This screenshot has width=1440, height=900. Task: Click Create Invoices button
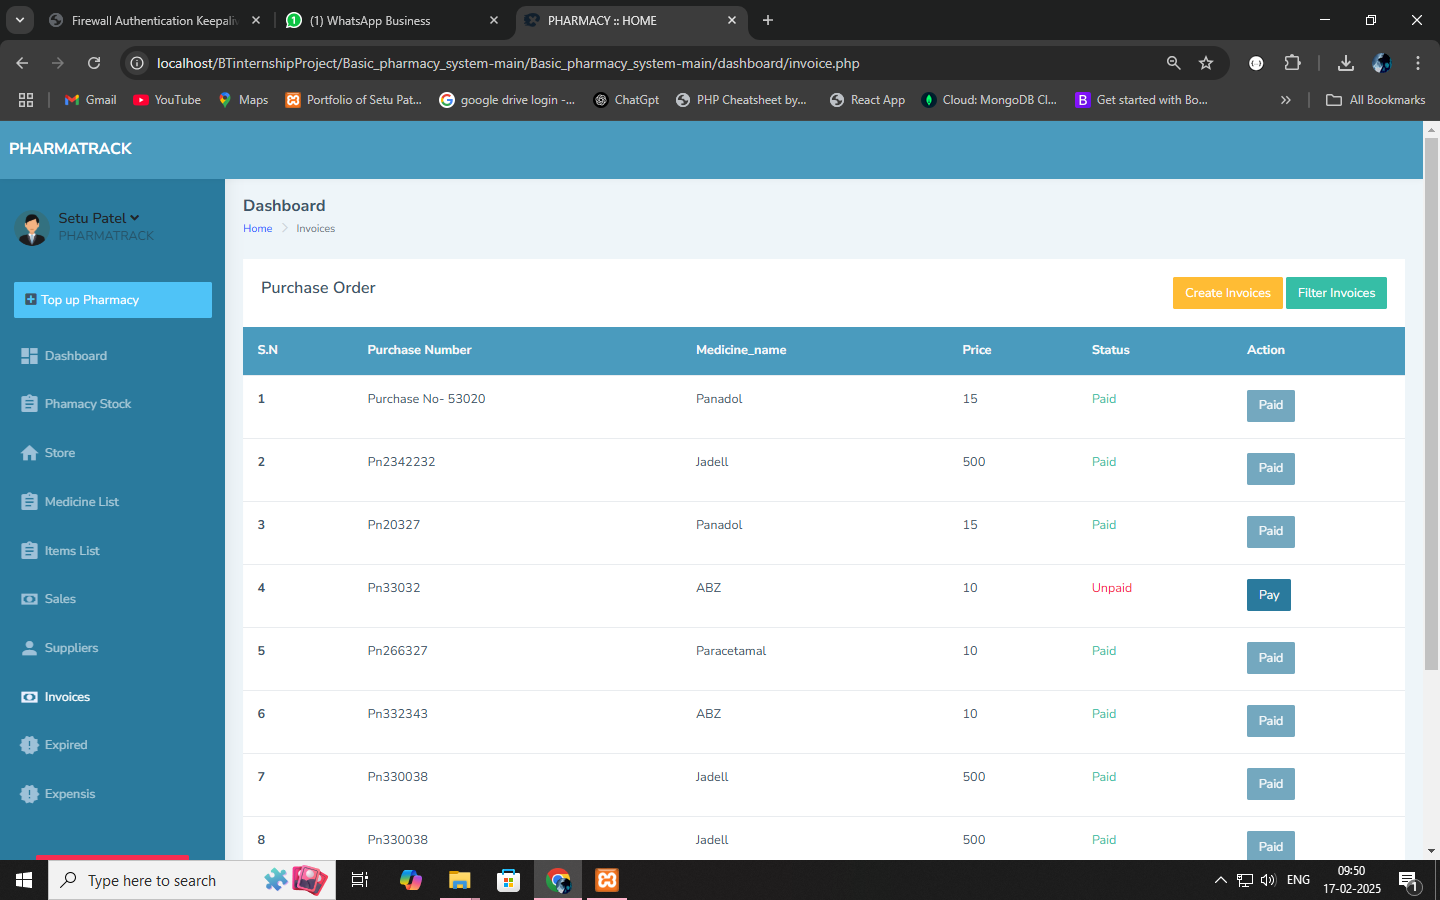coord(1227,293)
